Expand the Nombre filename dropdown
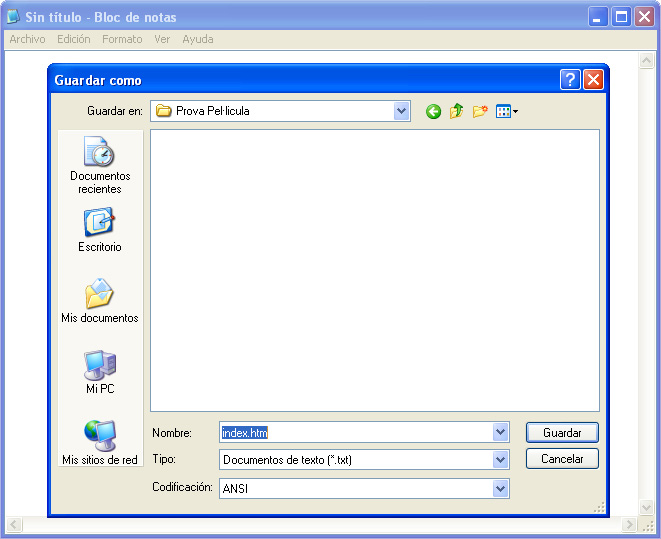661x539 pixels. coord(501,432)
